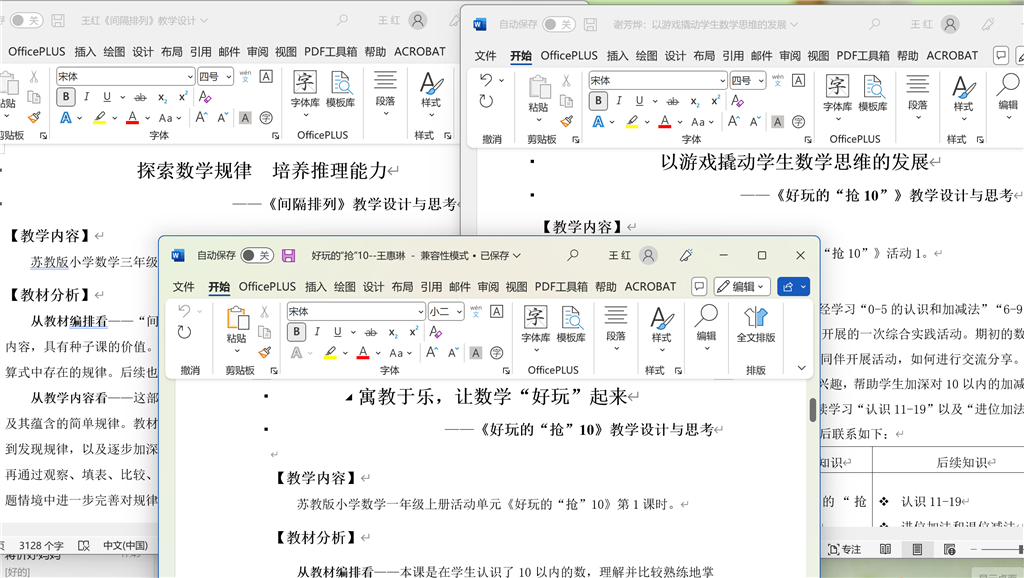
Task: Click Undo icon in right window
Action: (486, 80)
